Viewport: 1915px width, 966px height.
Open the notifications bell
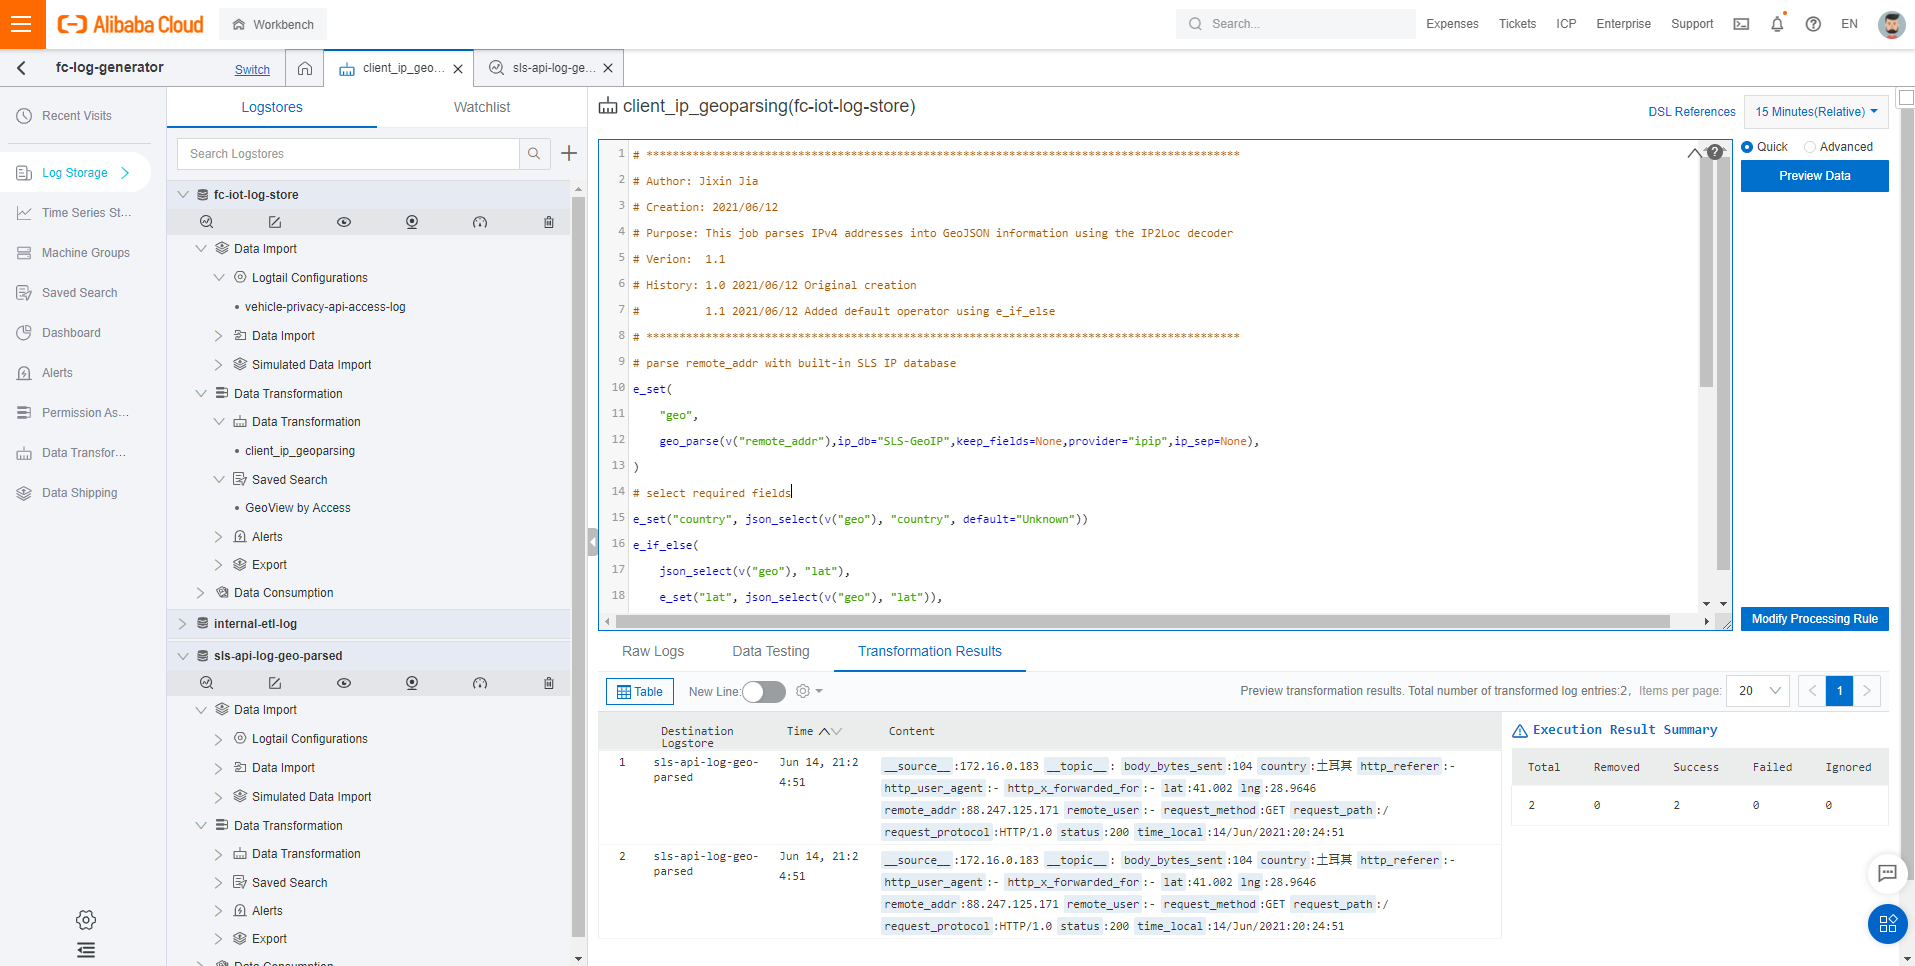click(x=1777, y=24)
